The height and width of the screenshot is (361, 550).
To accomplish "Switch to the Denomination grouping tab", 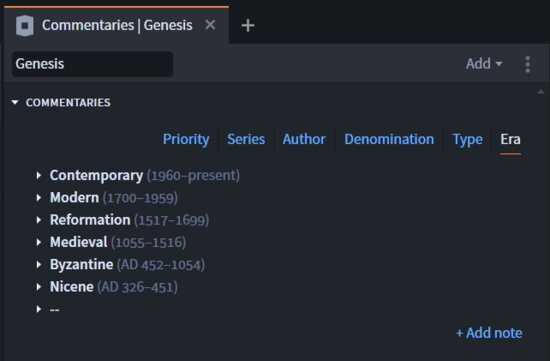I will click(389, 139).
